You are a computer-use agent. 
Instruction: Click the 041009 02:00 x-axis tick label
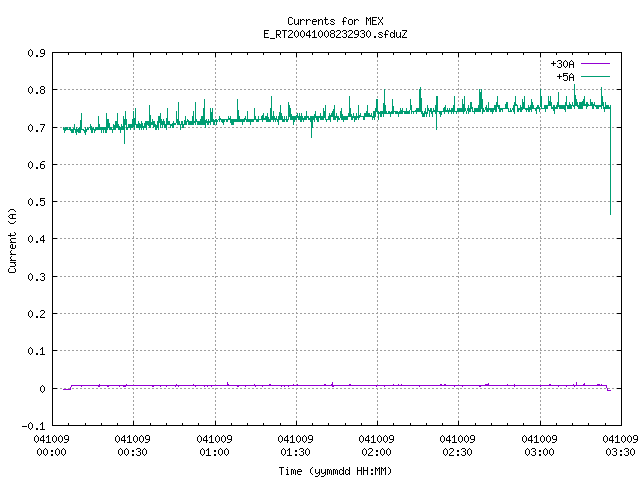click(376, 446)
